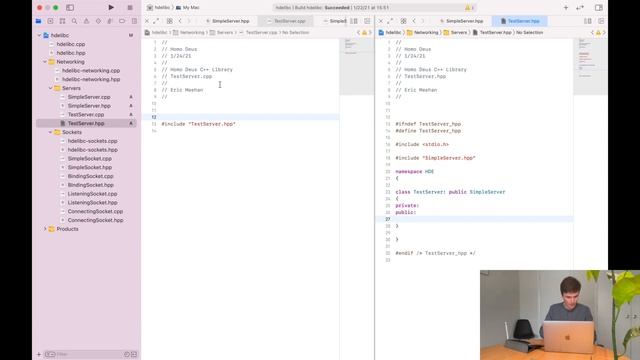Screen dimensions: 640x360
Task: Open the Test navigator diamond icon
Action: (x=98, y=21)
